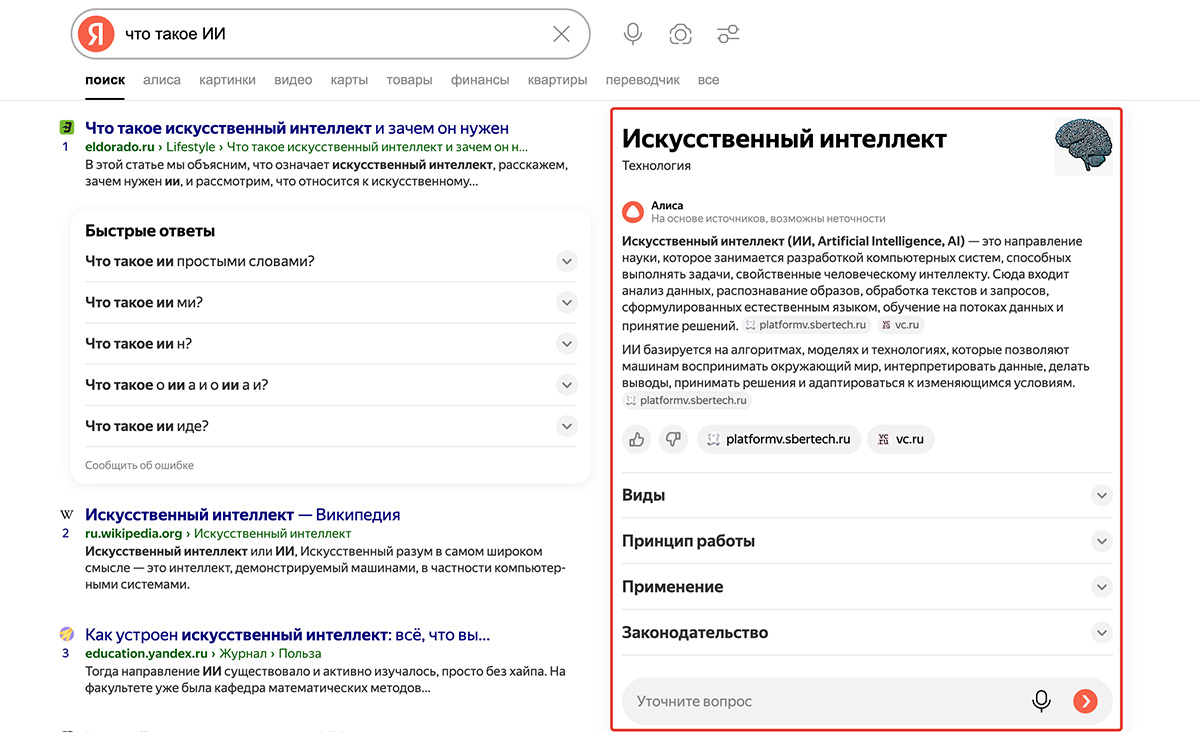The width and height of the screenshot is (1200, 732).
Task: Expand the Виды section
Action: pos(1101,494)
